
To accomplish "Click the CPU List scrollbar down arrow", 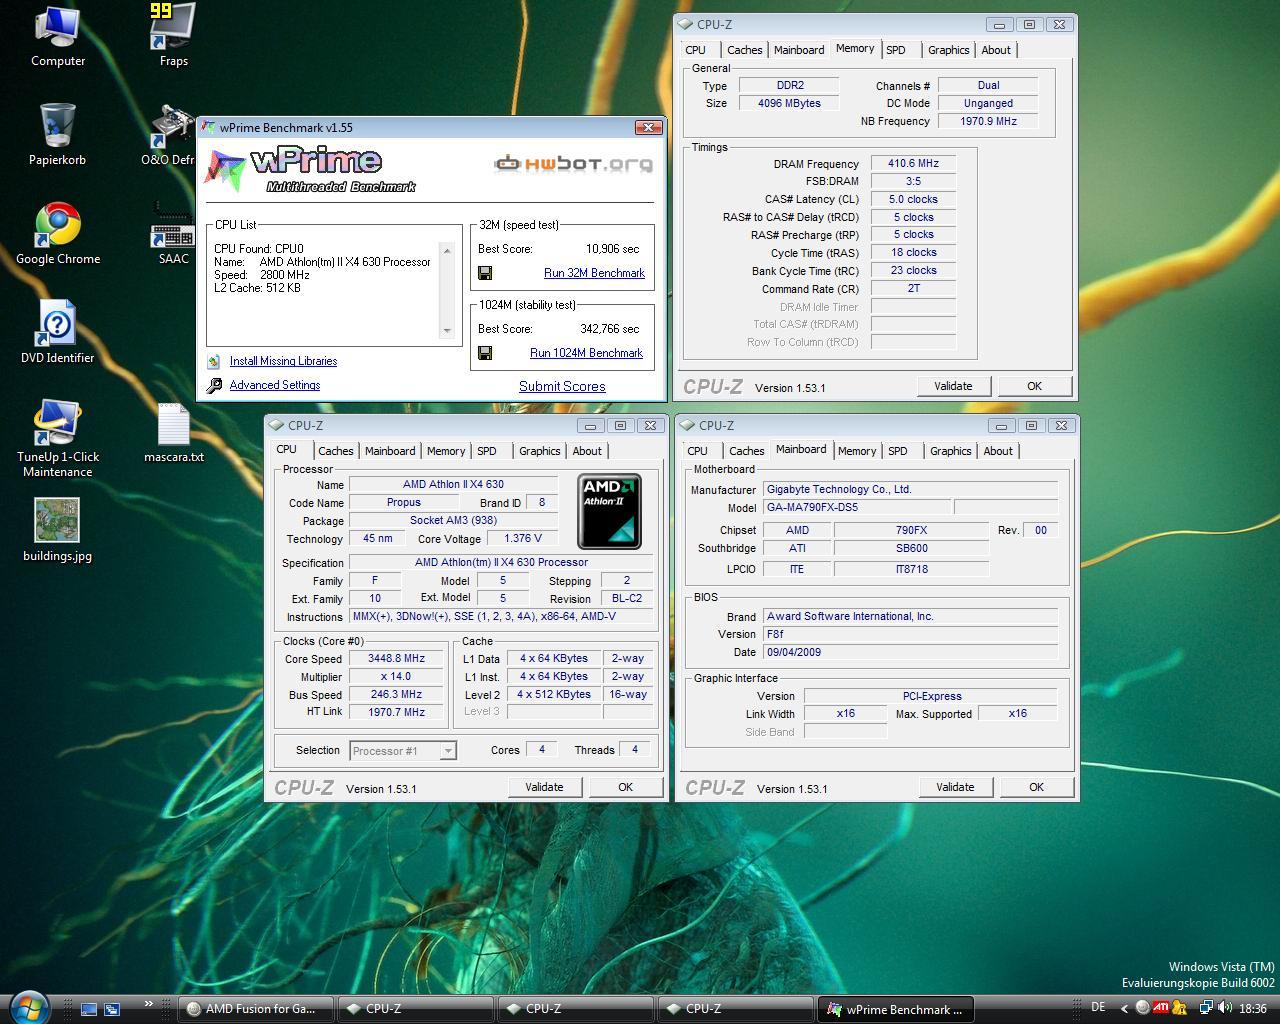I will click(447, 331).
